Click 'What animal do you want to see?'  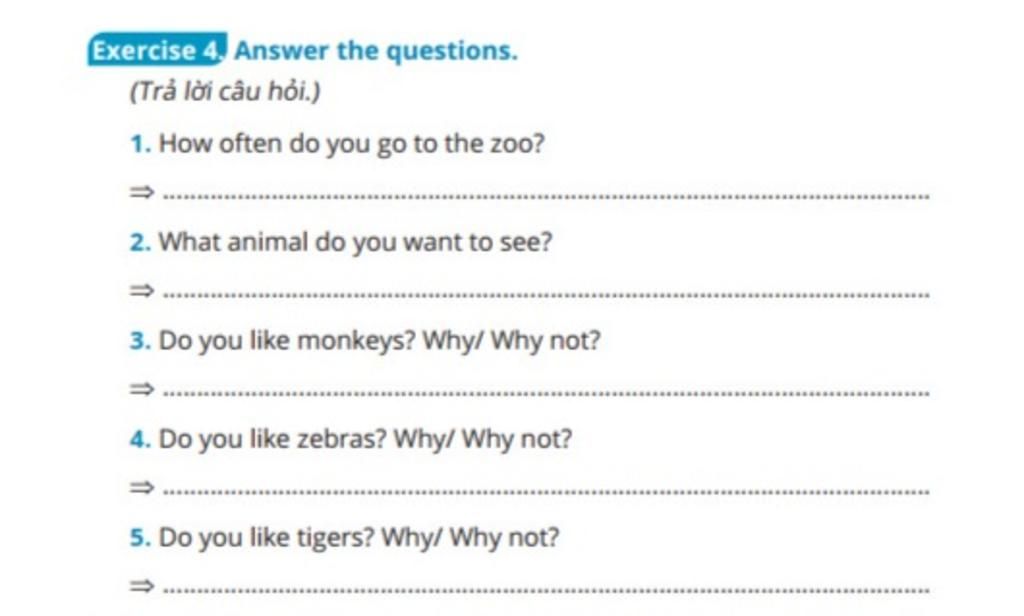point(355,243)
